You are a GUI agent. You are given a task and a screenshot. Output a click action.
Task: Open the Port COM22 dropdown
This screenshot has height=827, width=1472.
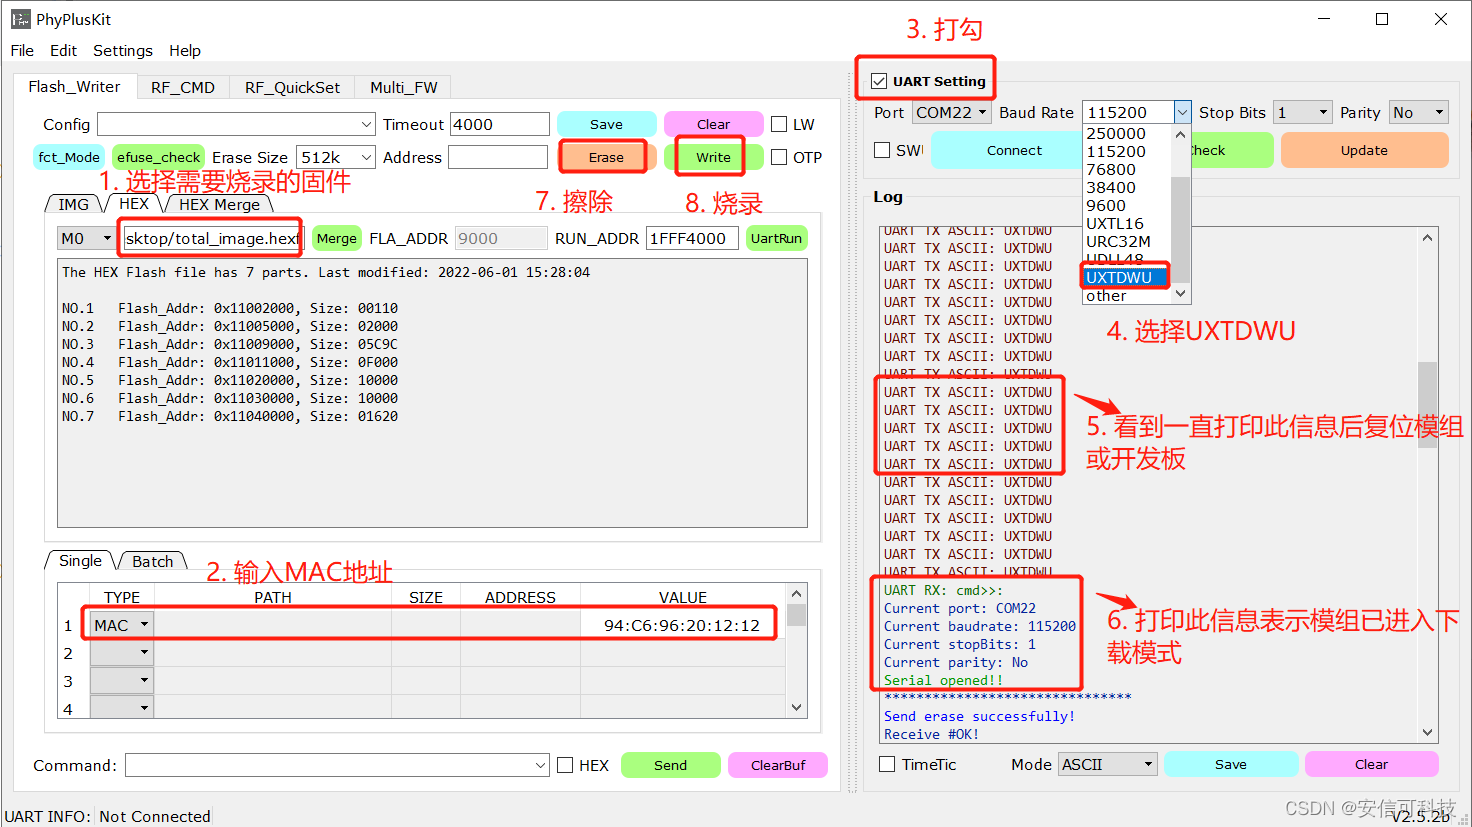[951, 113]
